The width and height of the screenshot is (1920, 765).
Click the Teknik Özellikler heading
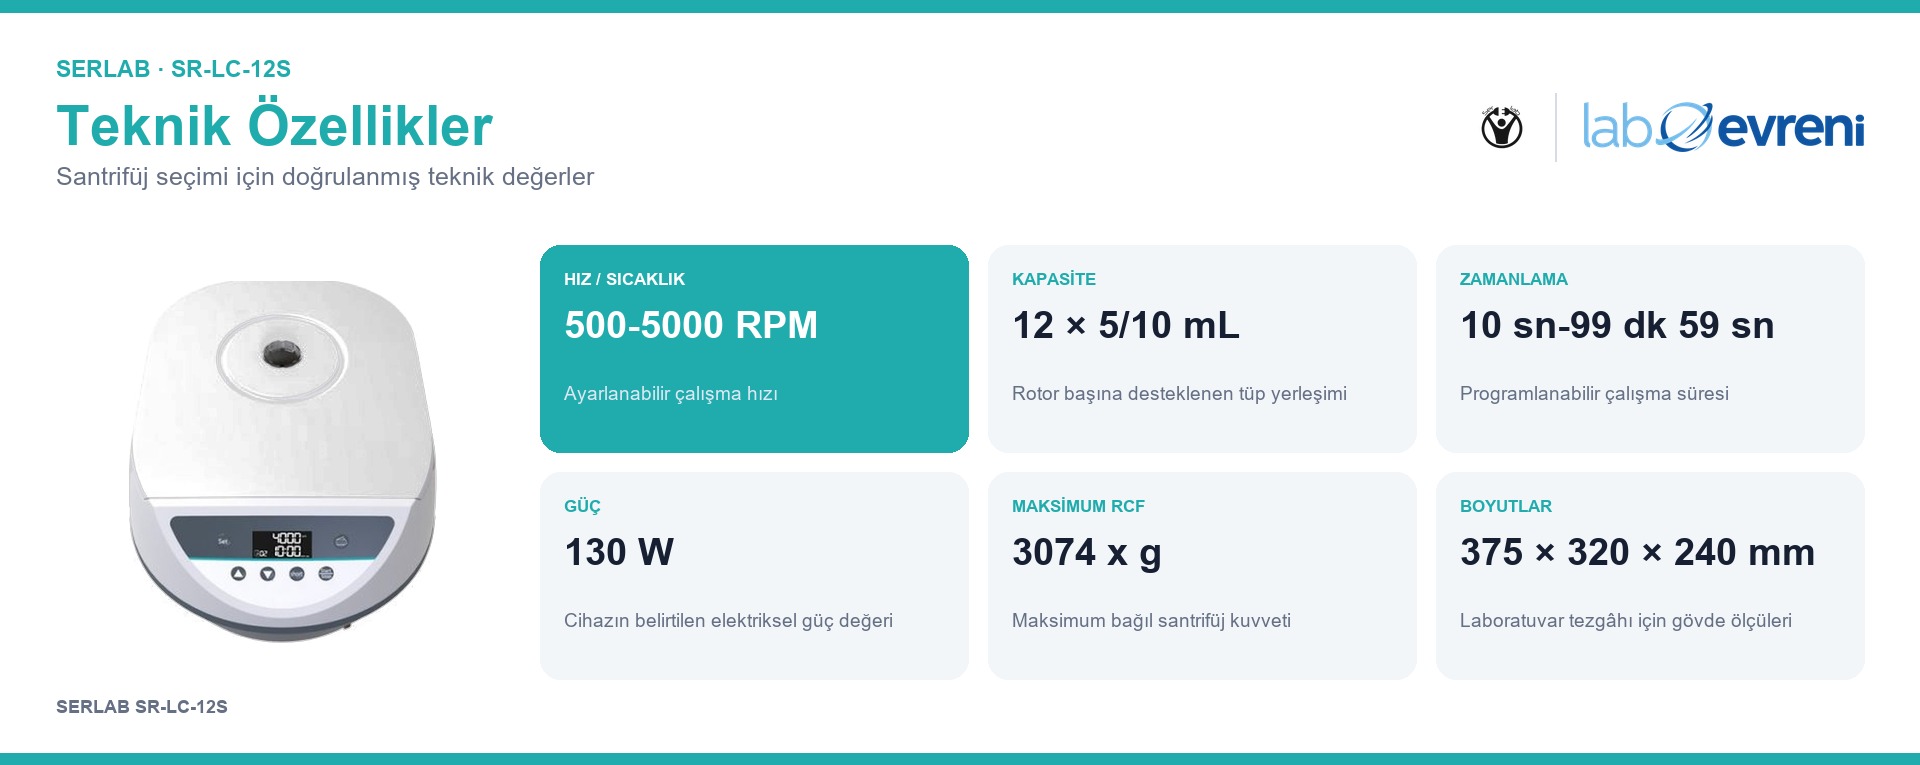[x=274, y=126]
